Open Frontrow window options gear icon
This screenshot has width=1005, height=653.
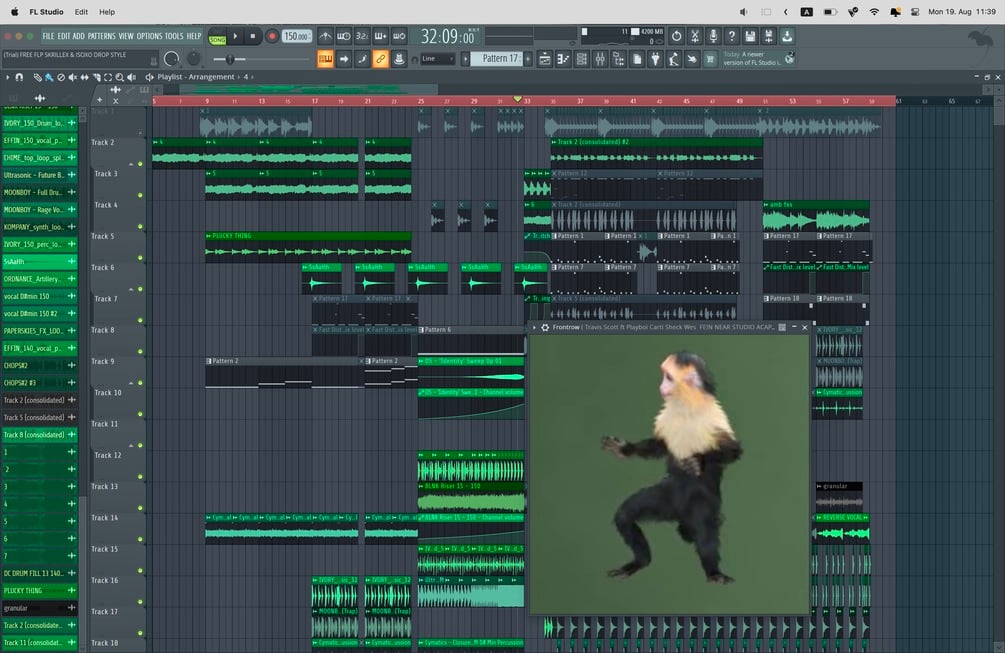[545, 327]
